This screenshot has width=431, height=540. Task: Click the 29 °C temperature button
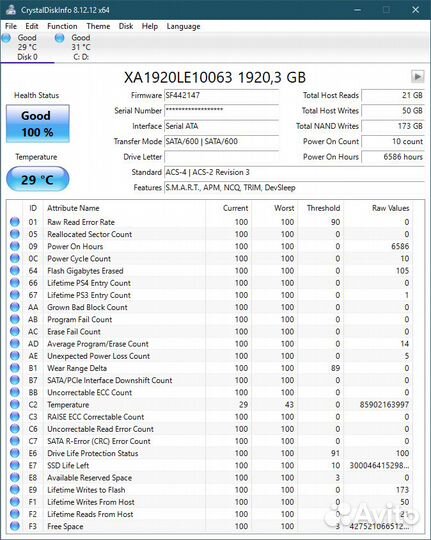click(38, 179)
